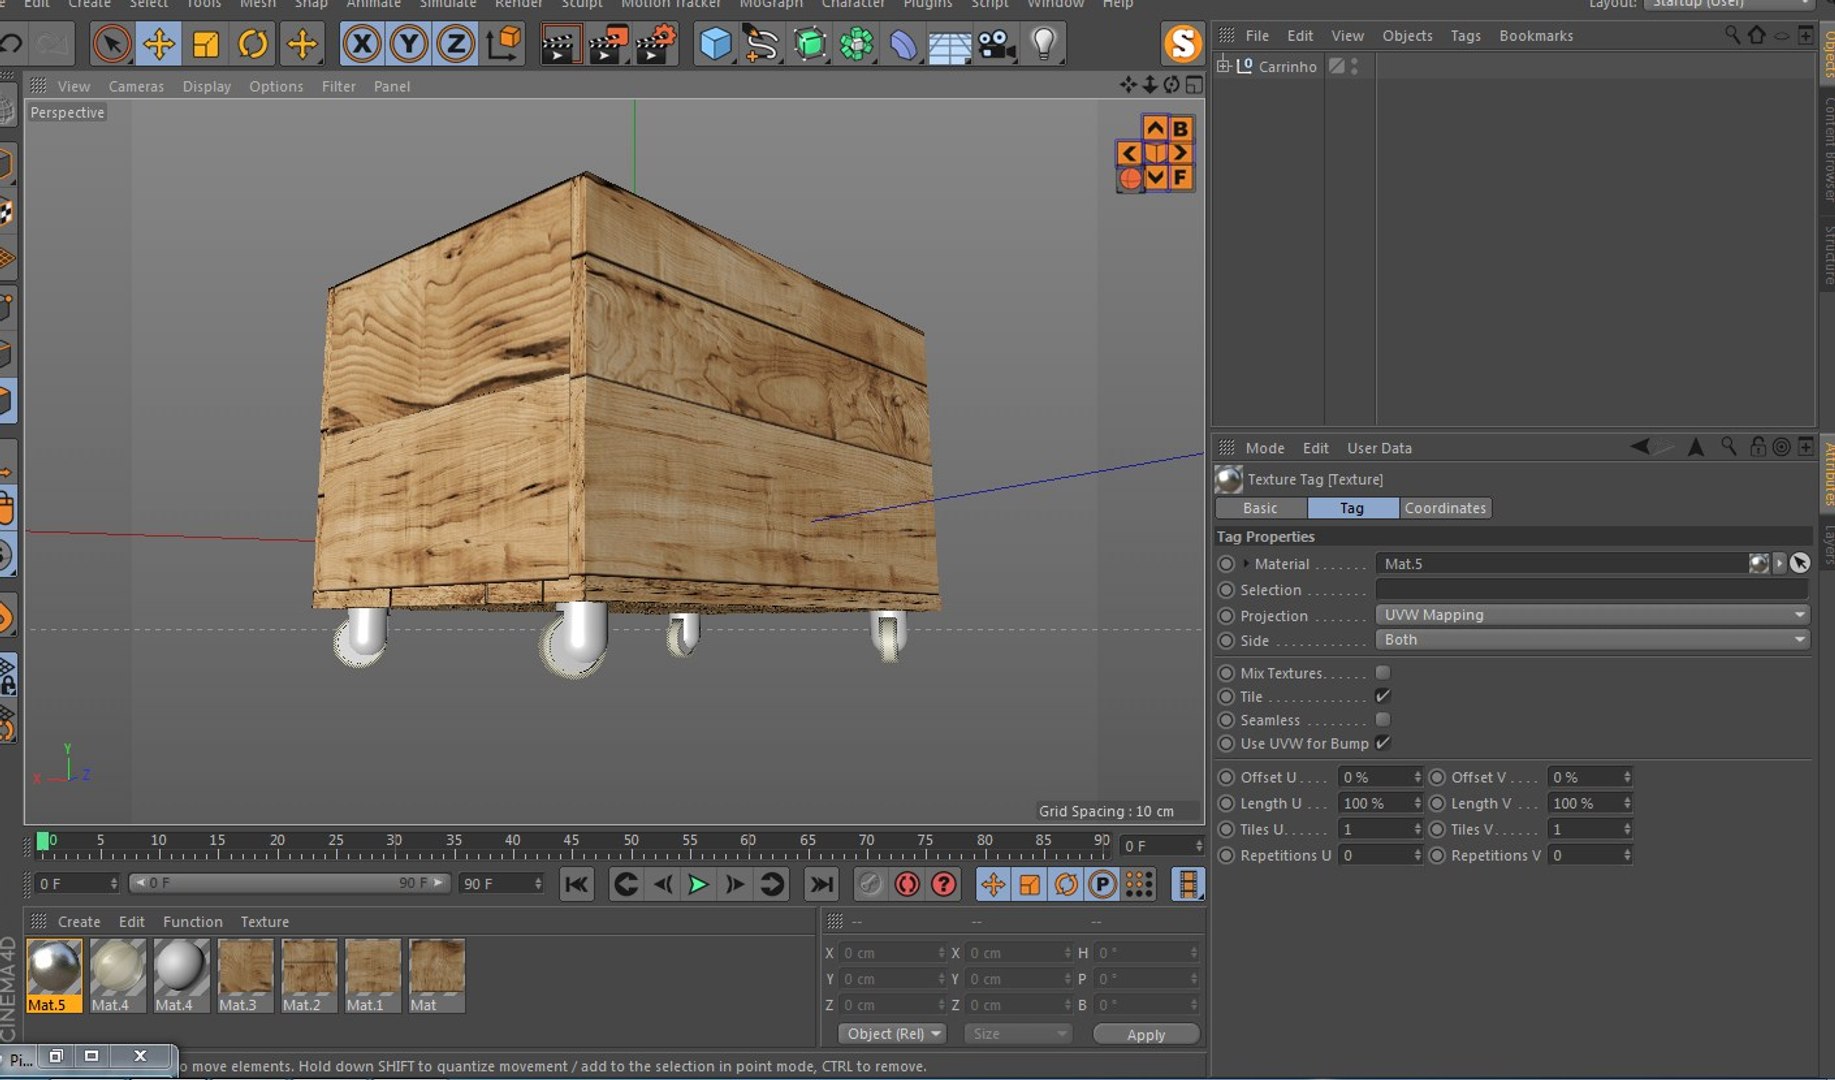Image resolution: width=1835 pixels, height=1080 pixels.
Task: Add a Floor environment object
Action: pos(949,44)
